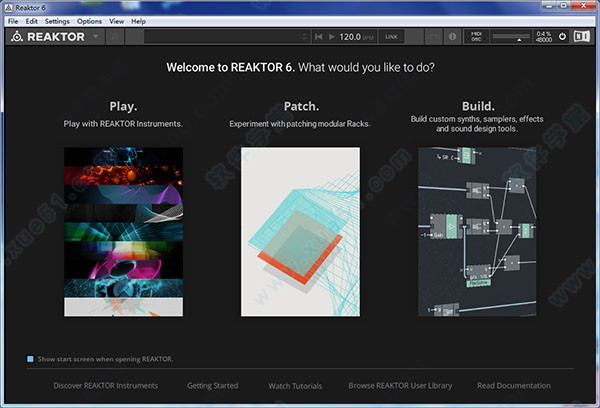Image resolution: width=600 pixels, height=408 pixels.
Task: Click the info hints icon
Action: tap(452, 37)
